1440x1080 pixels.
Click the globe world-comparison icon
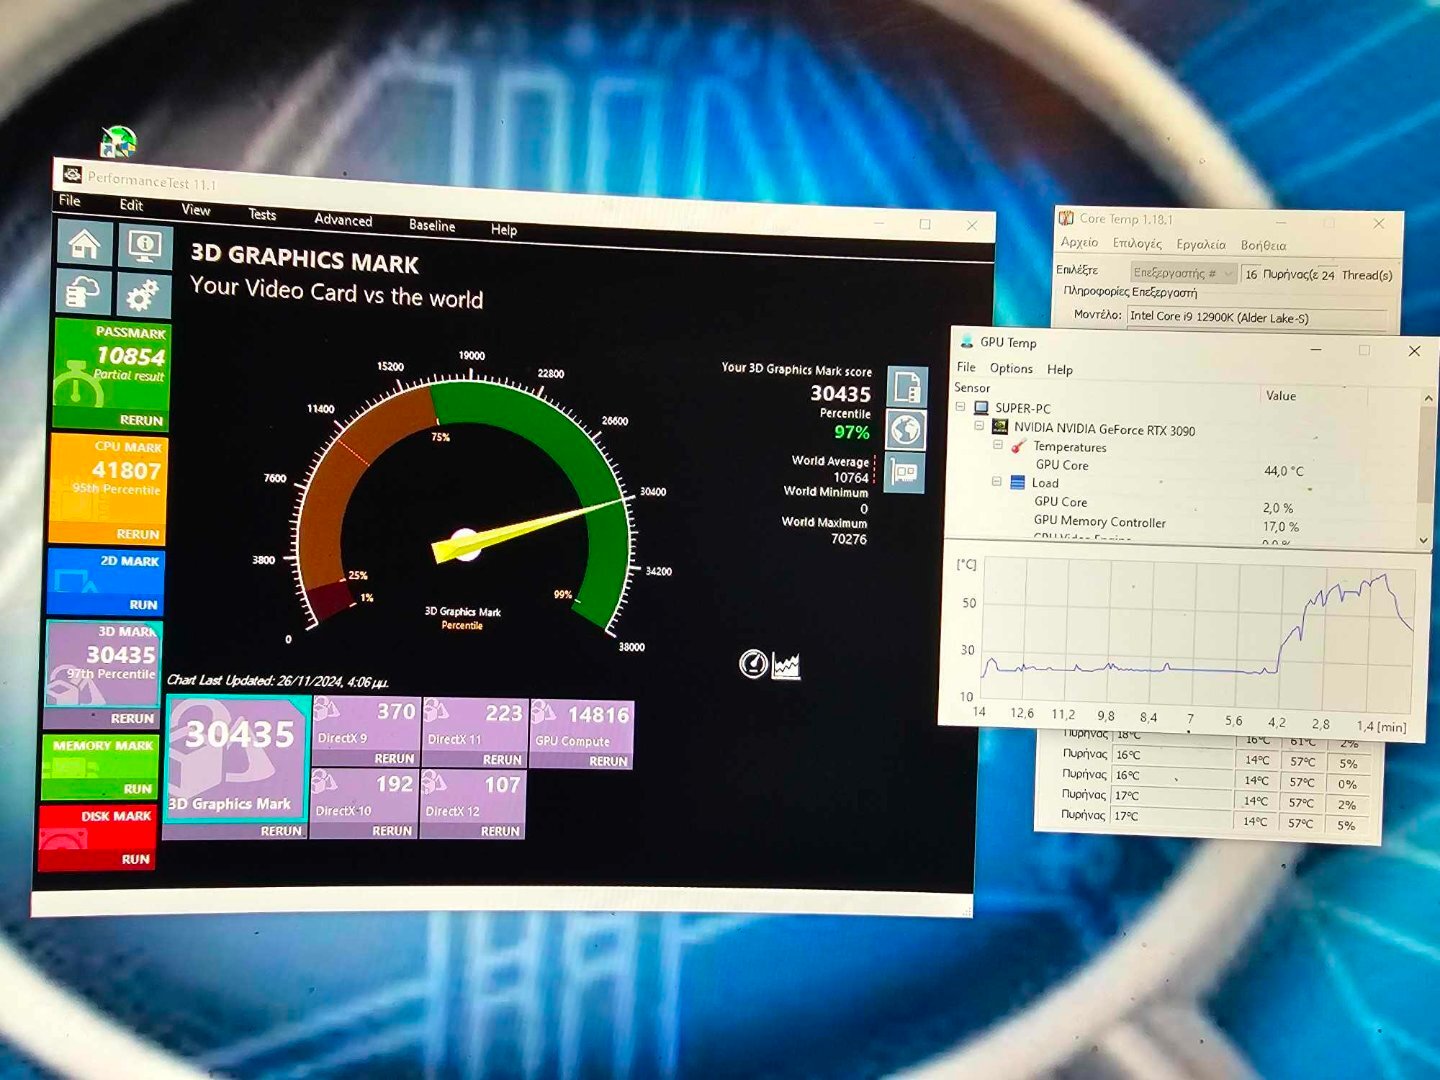(x=905, y=431)
